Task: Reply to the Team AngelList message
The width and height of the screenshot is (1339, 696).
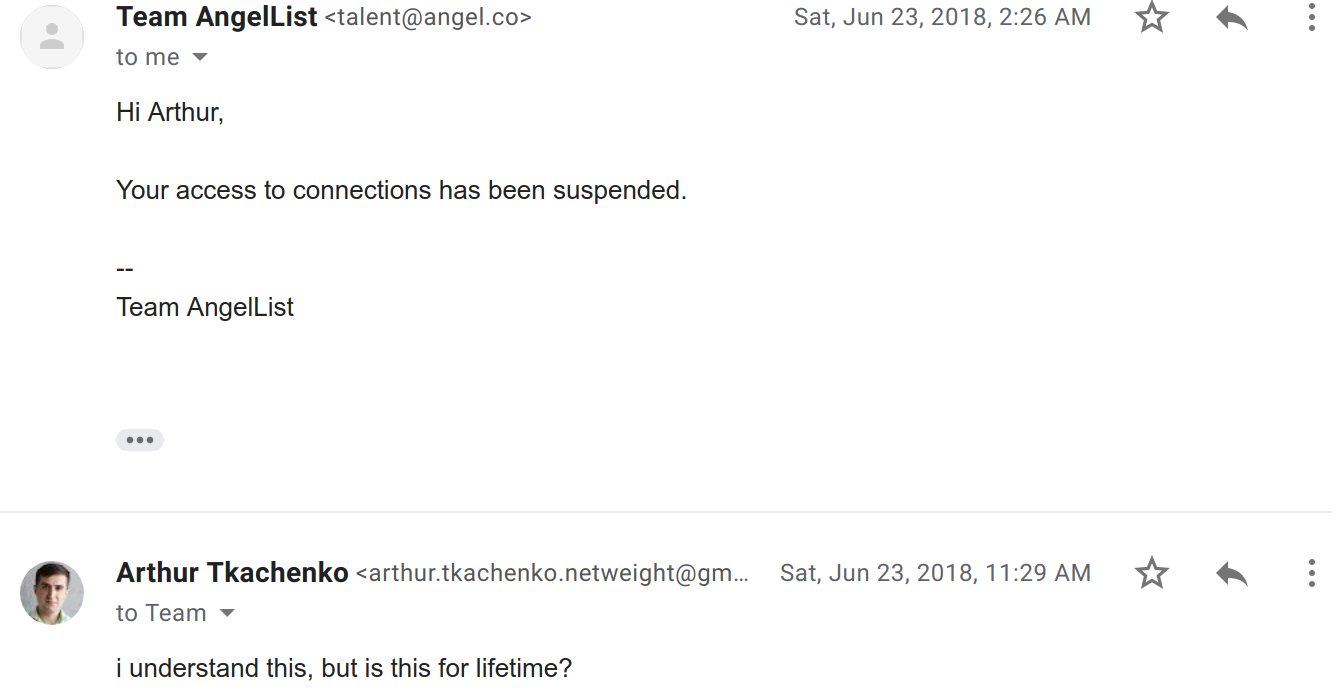Action: point(1232,17)
